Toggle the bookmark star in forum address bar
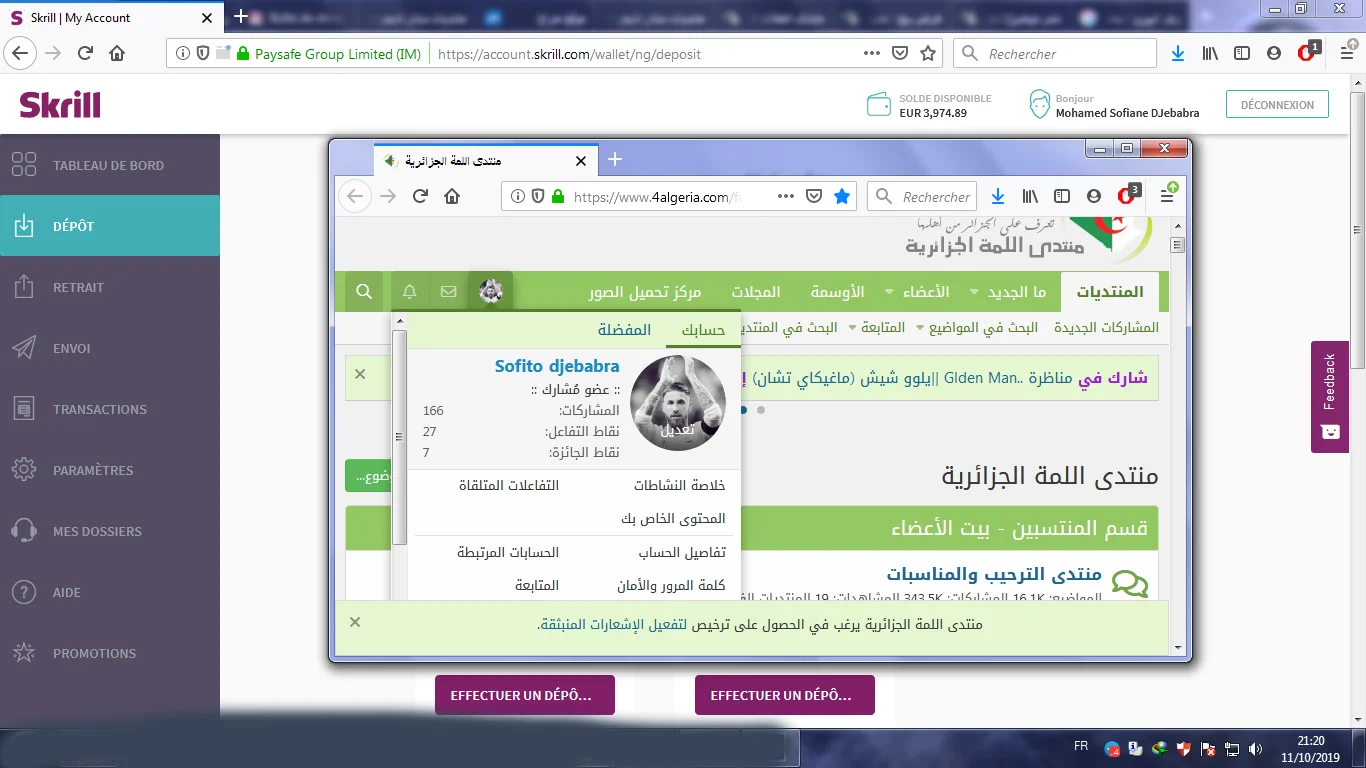The height and width of the screenshot is (768, 1366). [842, 197]
